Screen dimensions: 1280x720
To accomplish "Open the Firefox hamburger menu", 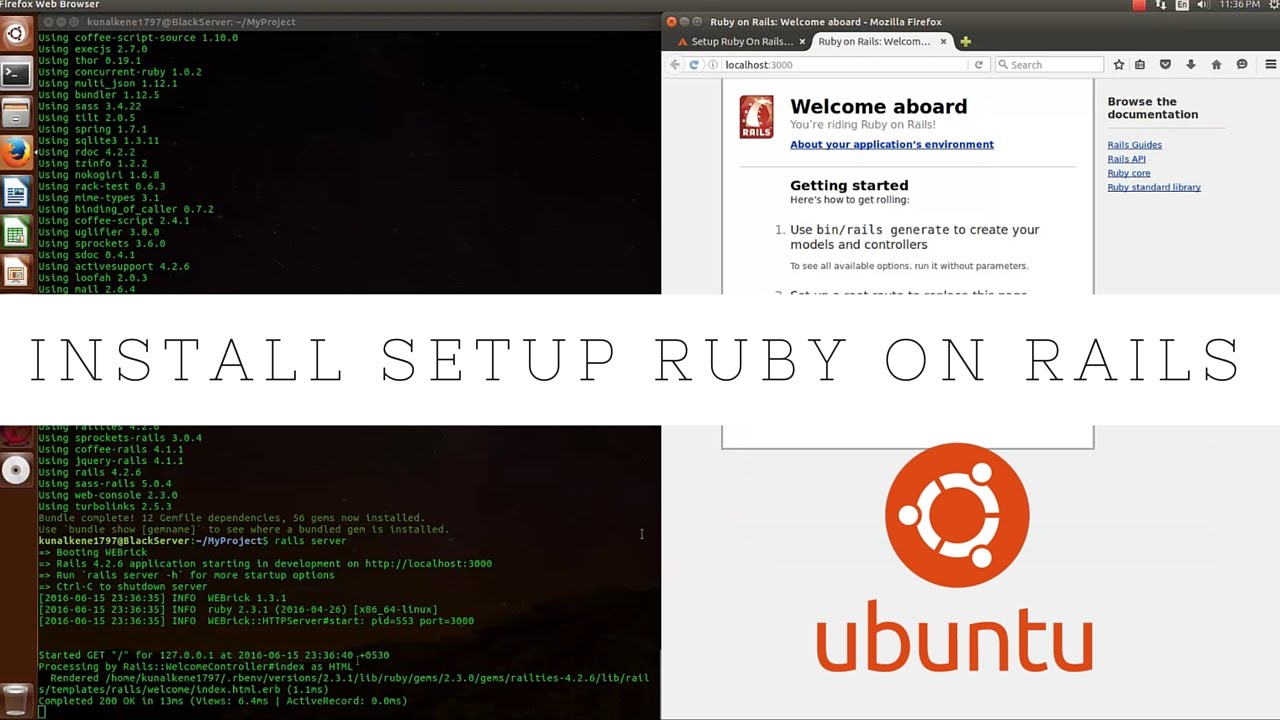I will tap(1271, 64).
